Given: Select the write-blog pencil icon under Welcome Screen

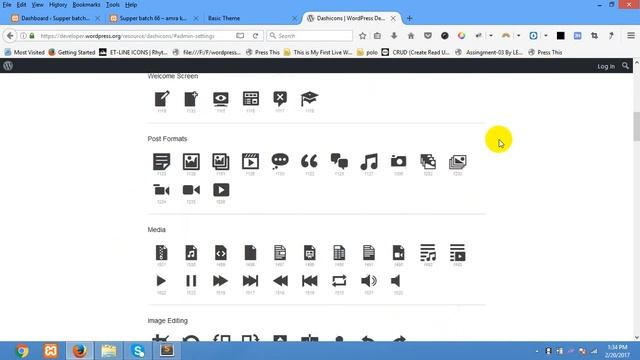Looking at the screenshot, I should 162,99.
